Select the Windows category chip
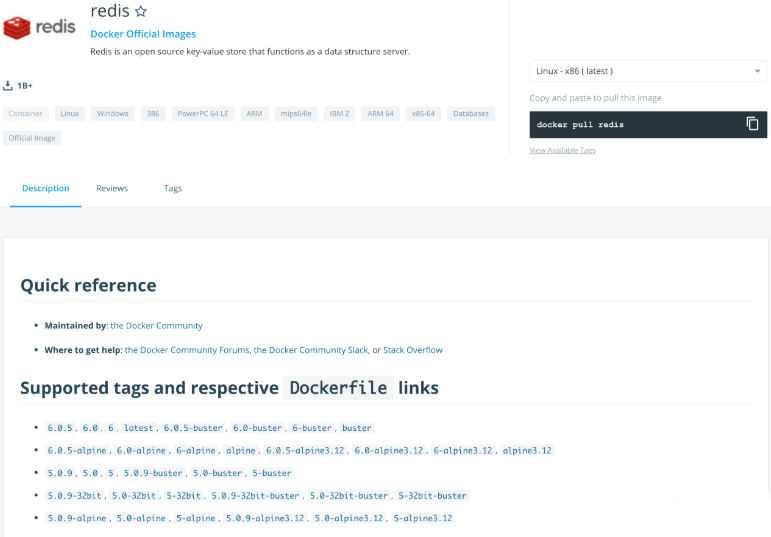Image resolution: width=771 pixels, height=537 pixels. coord(113,114)
